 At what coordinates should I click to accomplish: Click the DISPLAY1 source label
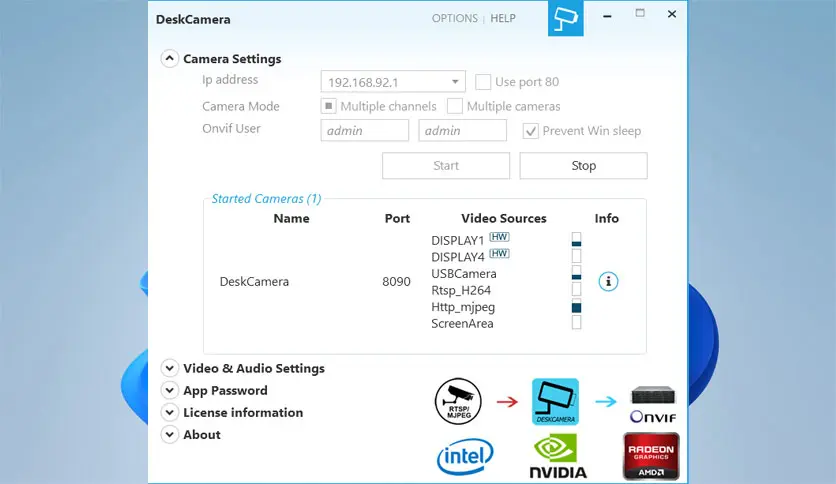(457, 240)
